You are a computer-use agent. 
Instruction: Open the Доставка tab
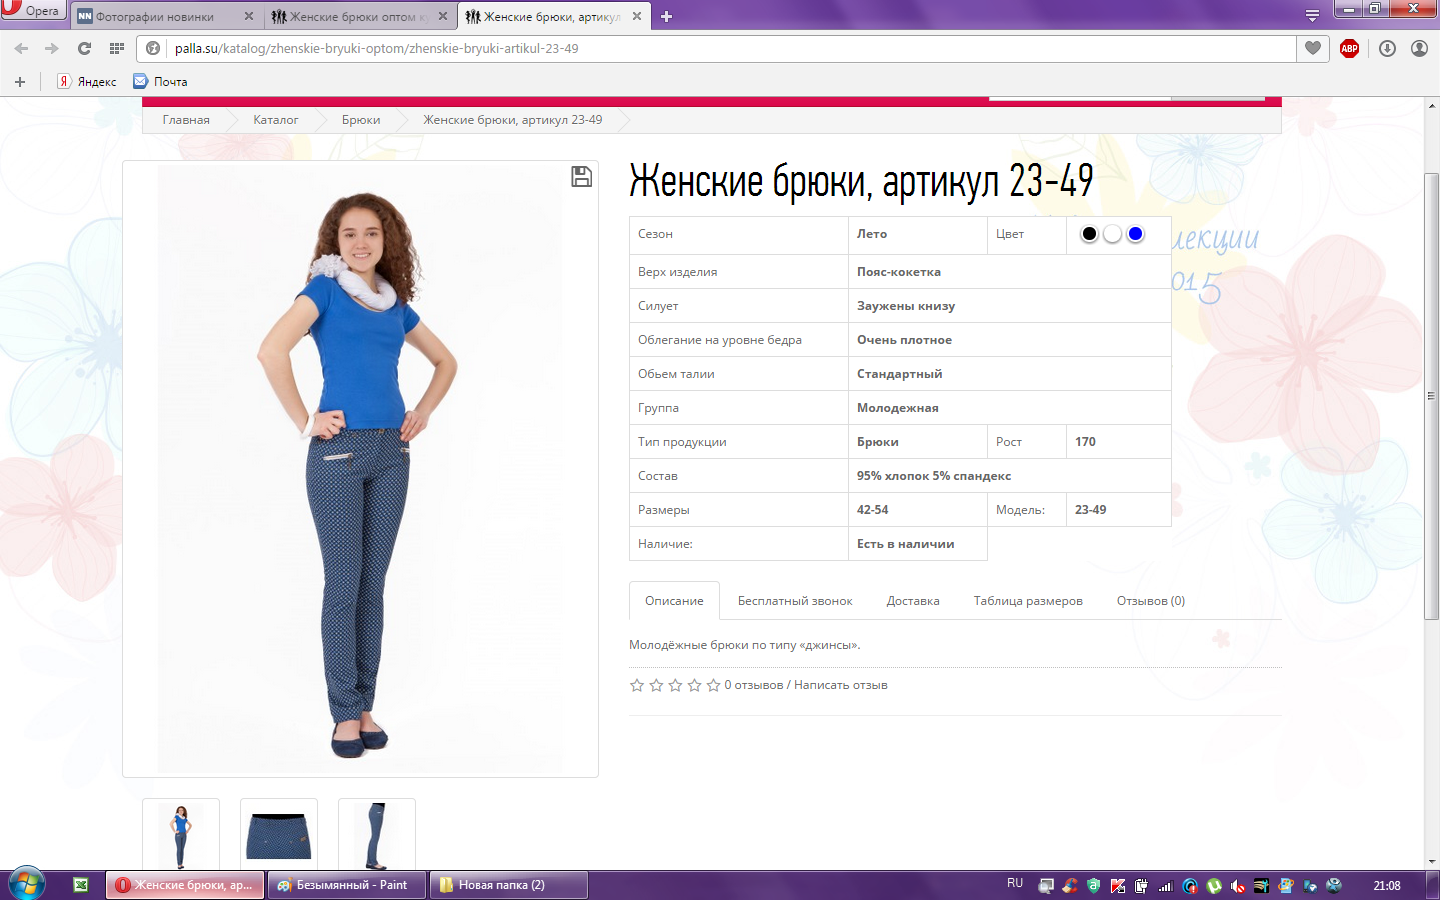pyautogui.click(x=913, y=601)
